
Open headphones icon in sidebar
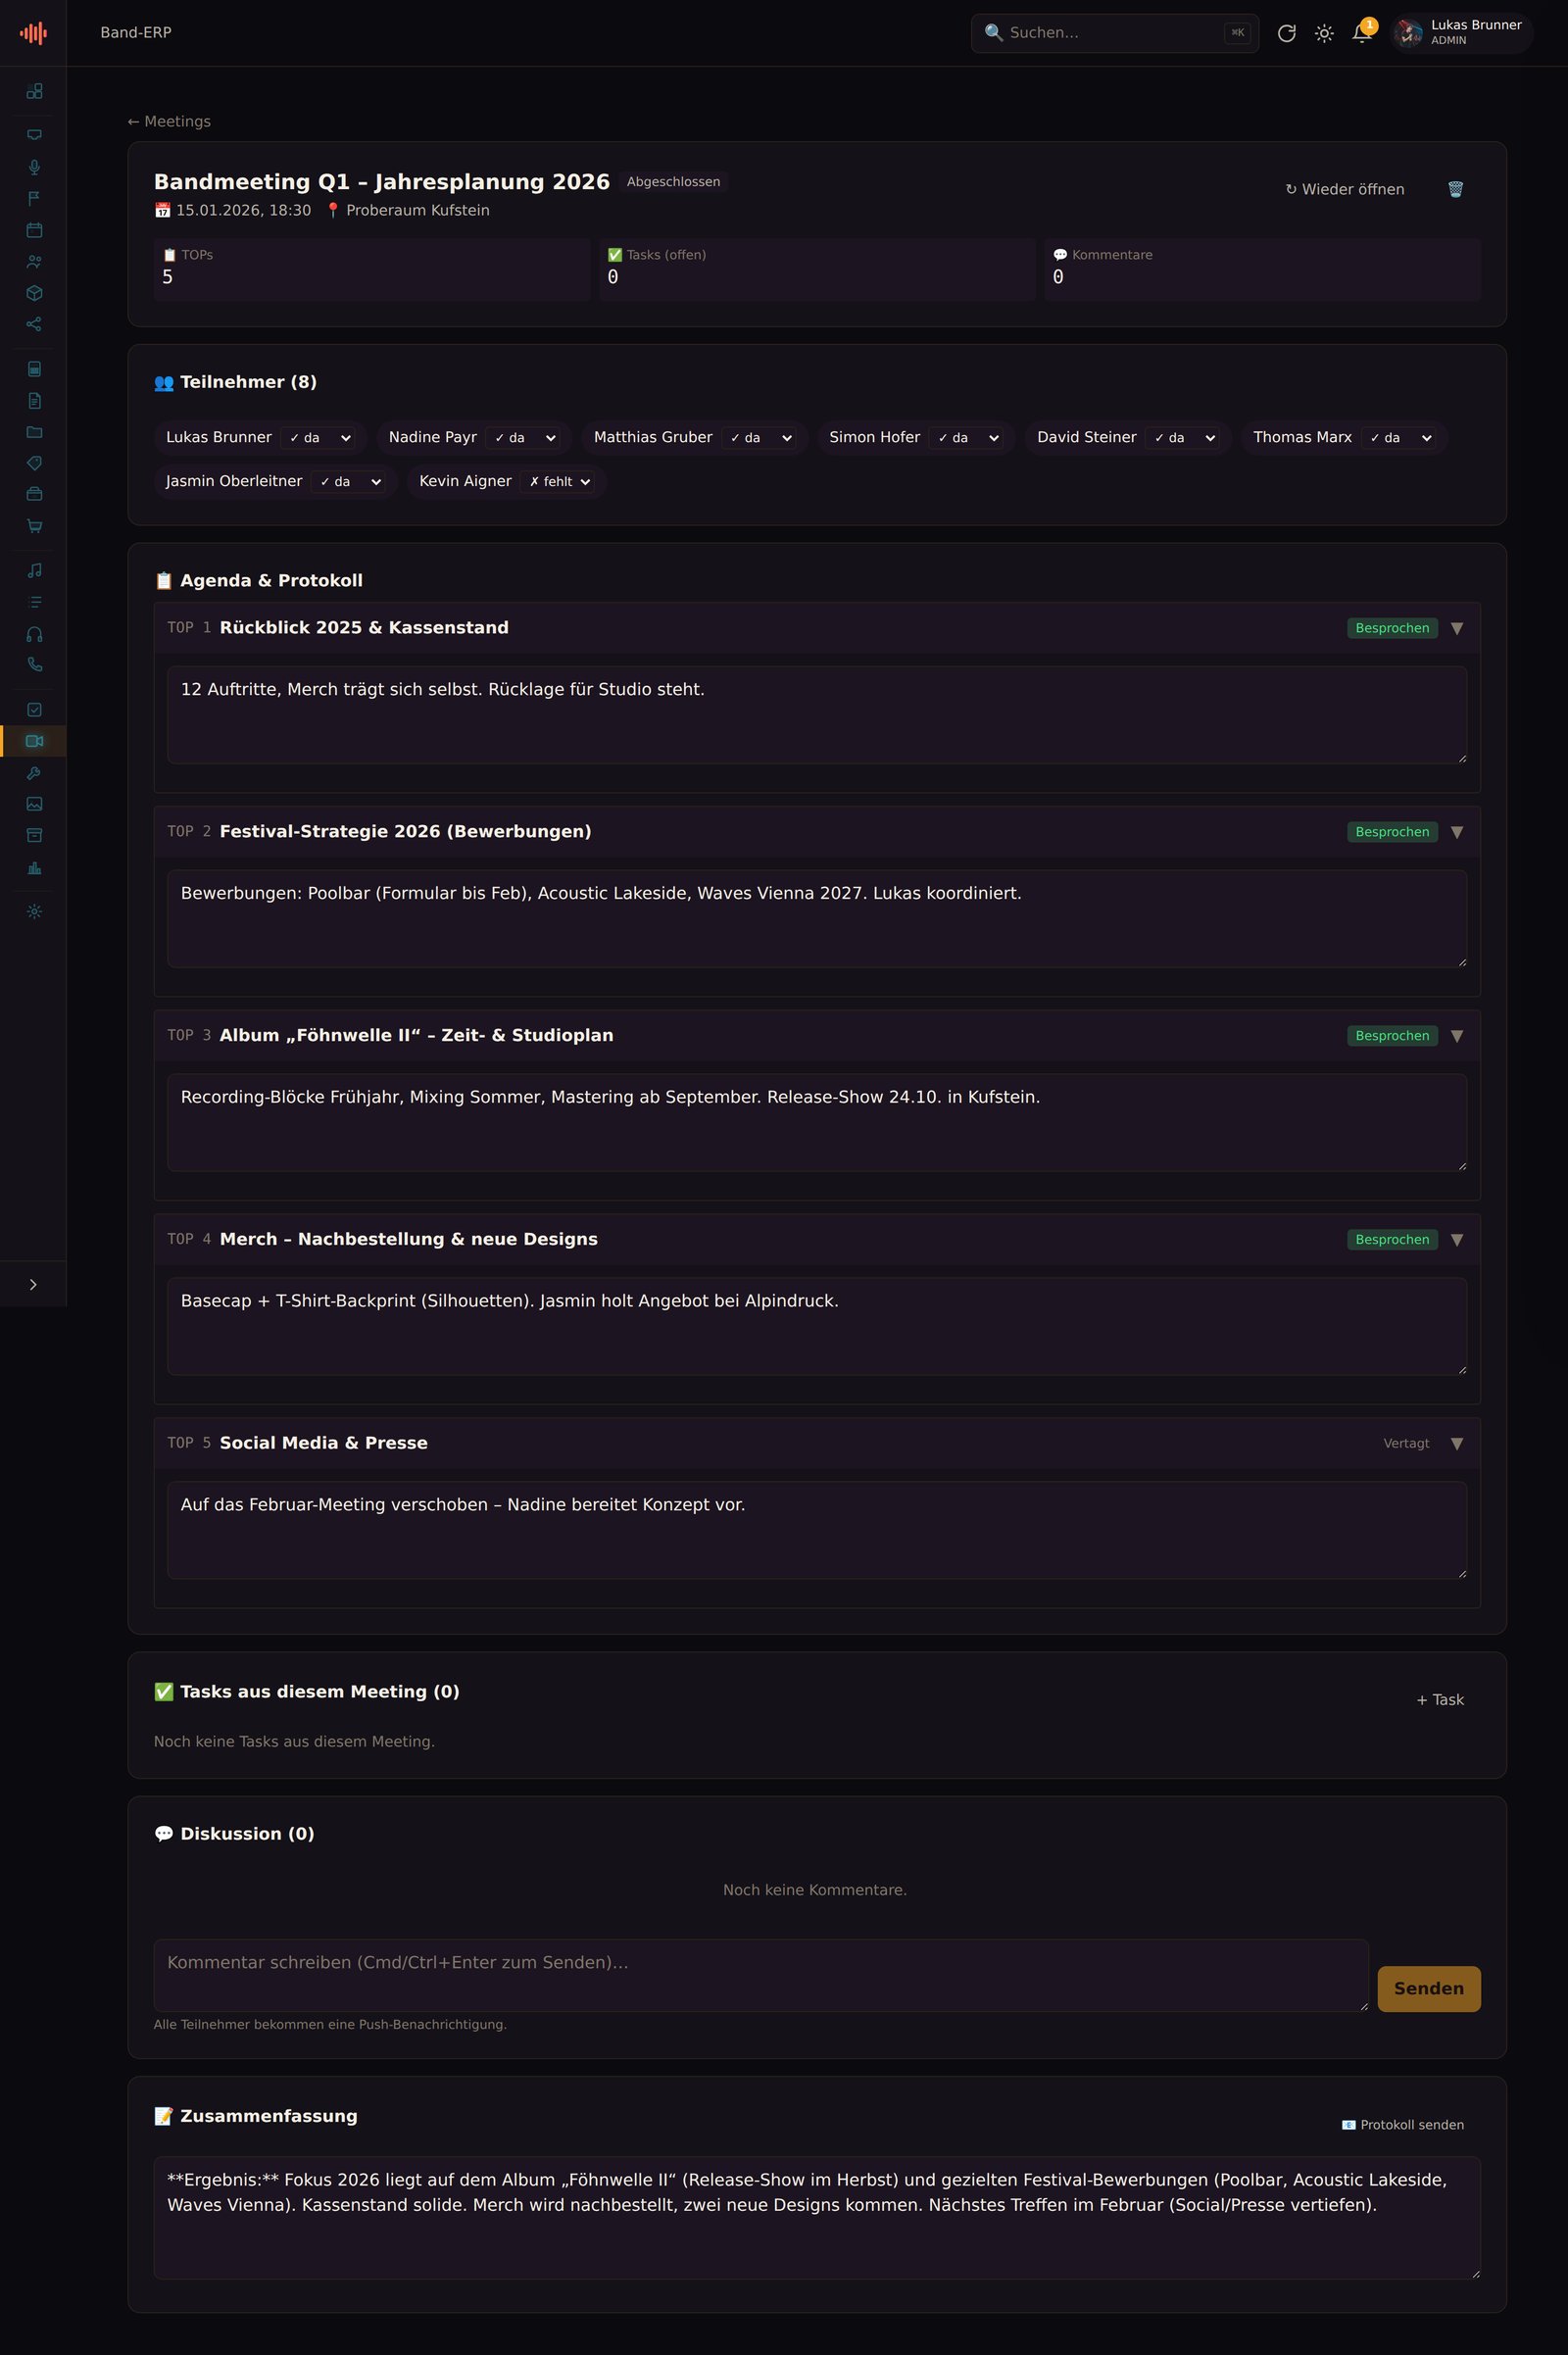coord(34,634)
